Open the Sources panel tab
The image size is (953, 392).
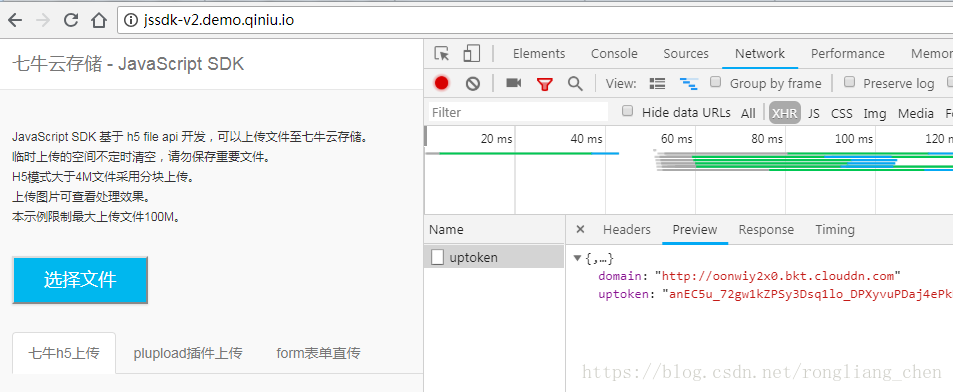[686, 53]
